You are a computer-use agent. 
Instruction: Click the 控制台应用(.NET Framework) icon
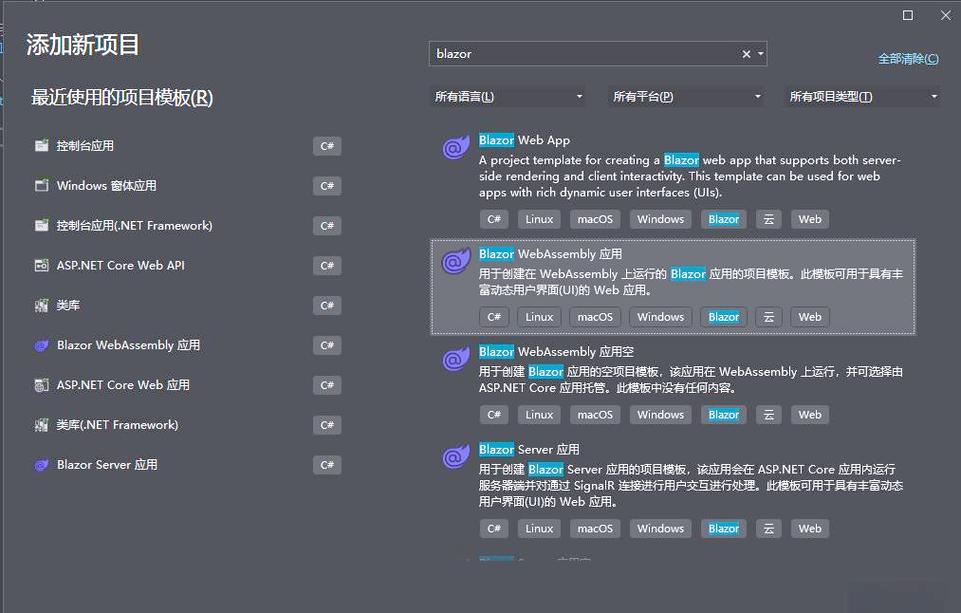click(x=41, y=226)
